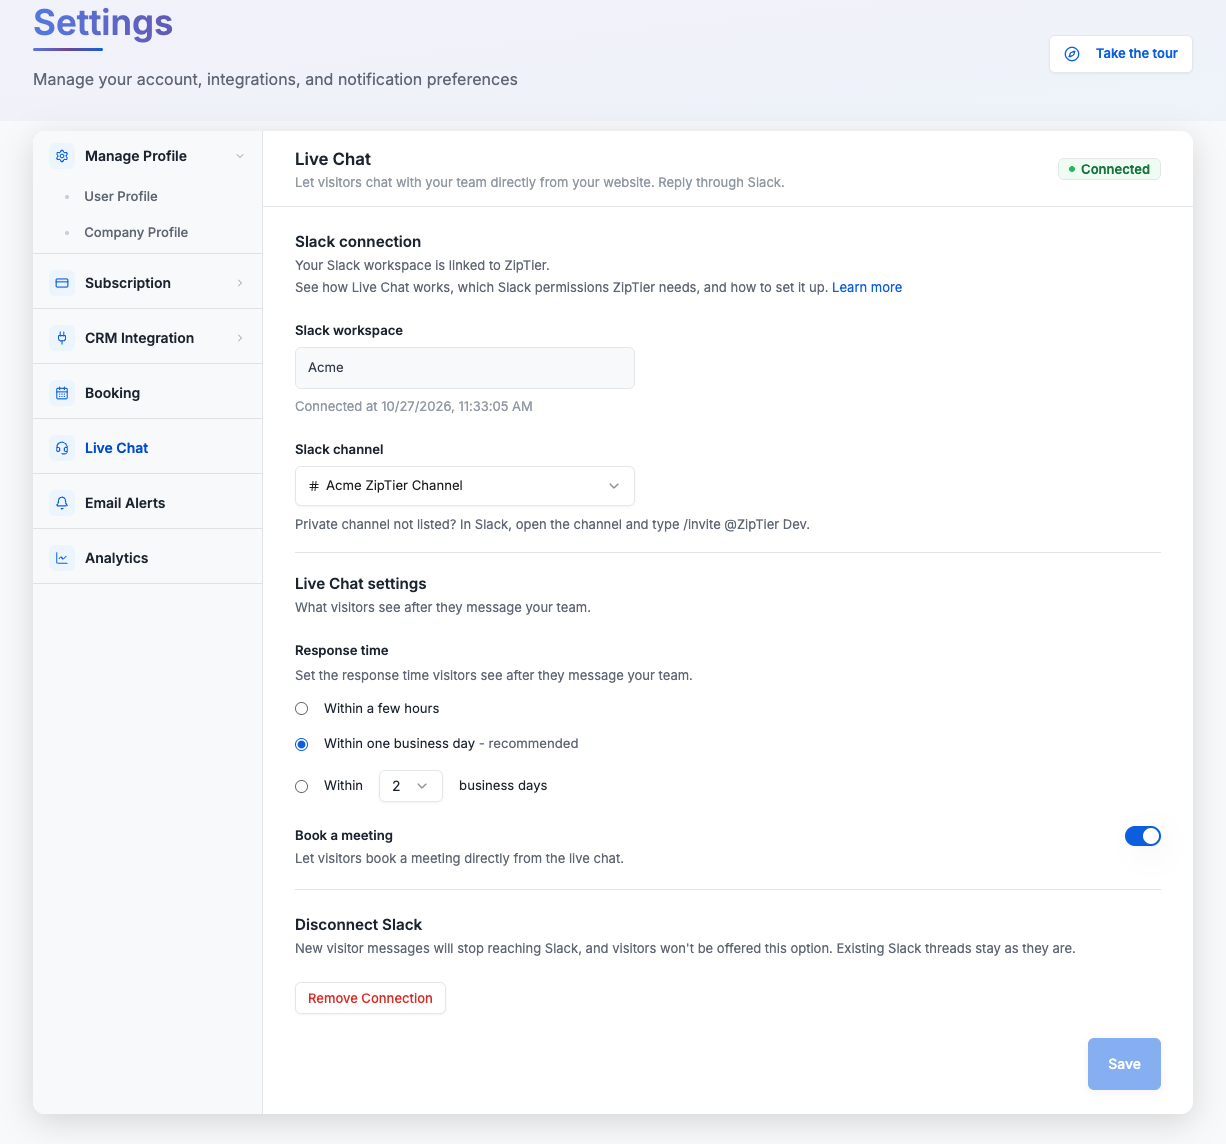
Task: Select Within one business day radio
Action: point(302,744)
